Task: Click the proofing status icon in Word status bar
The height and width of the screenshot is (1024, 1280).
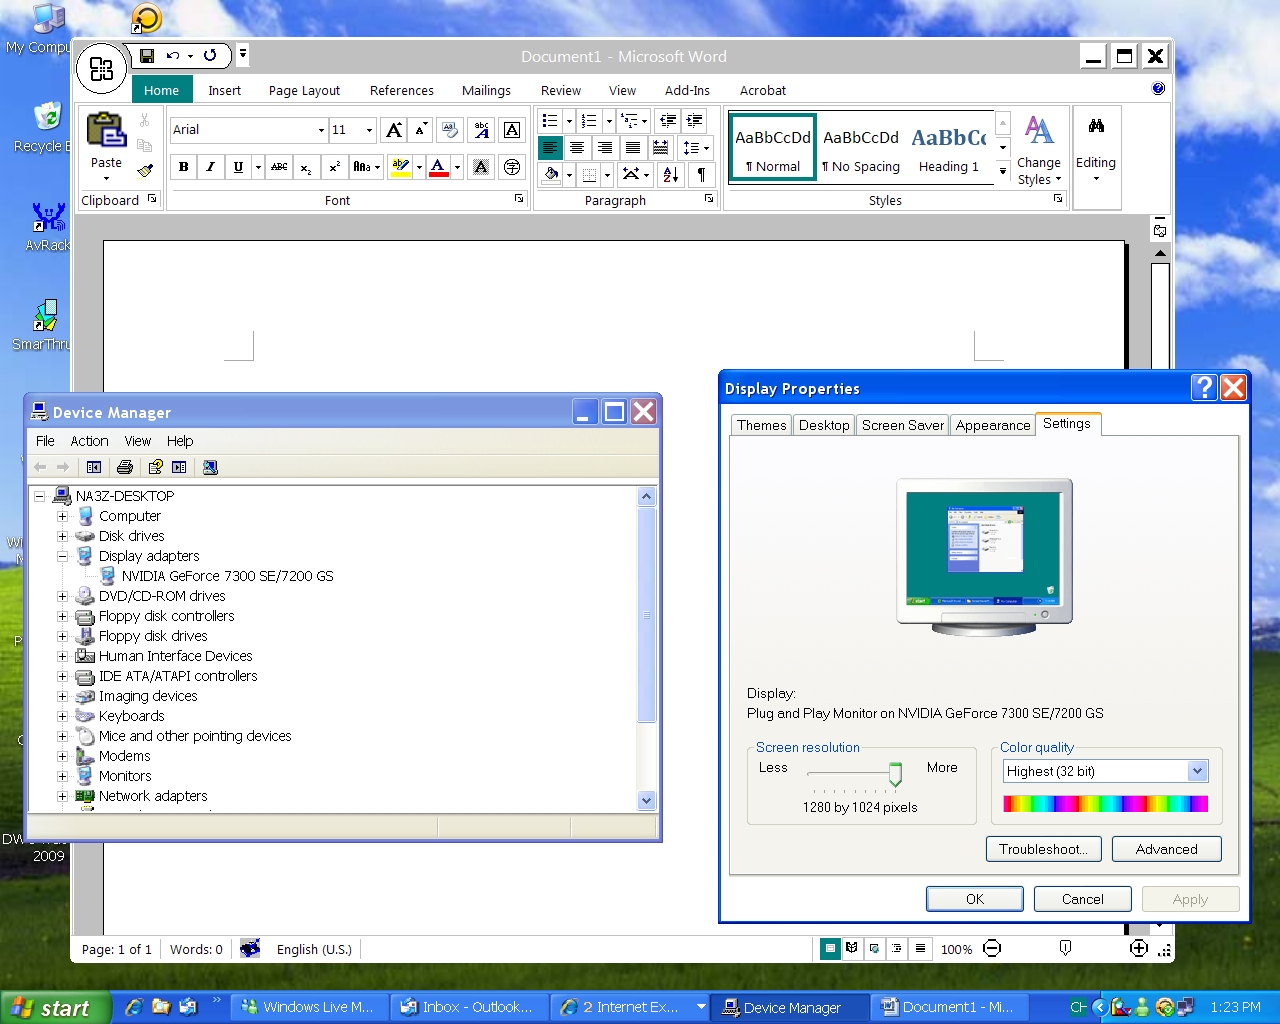Action: point(250,948)
